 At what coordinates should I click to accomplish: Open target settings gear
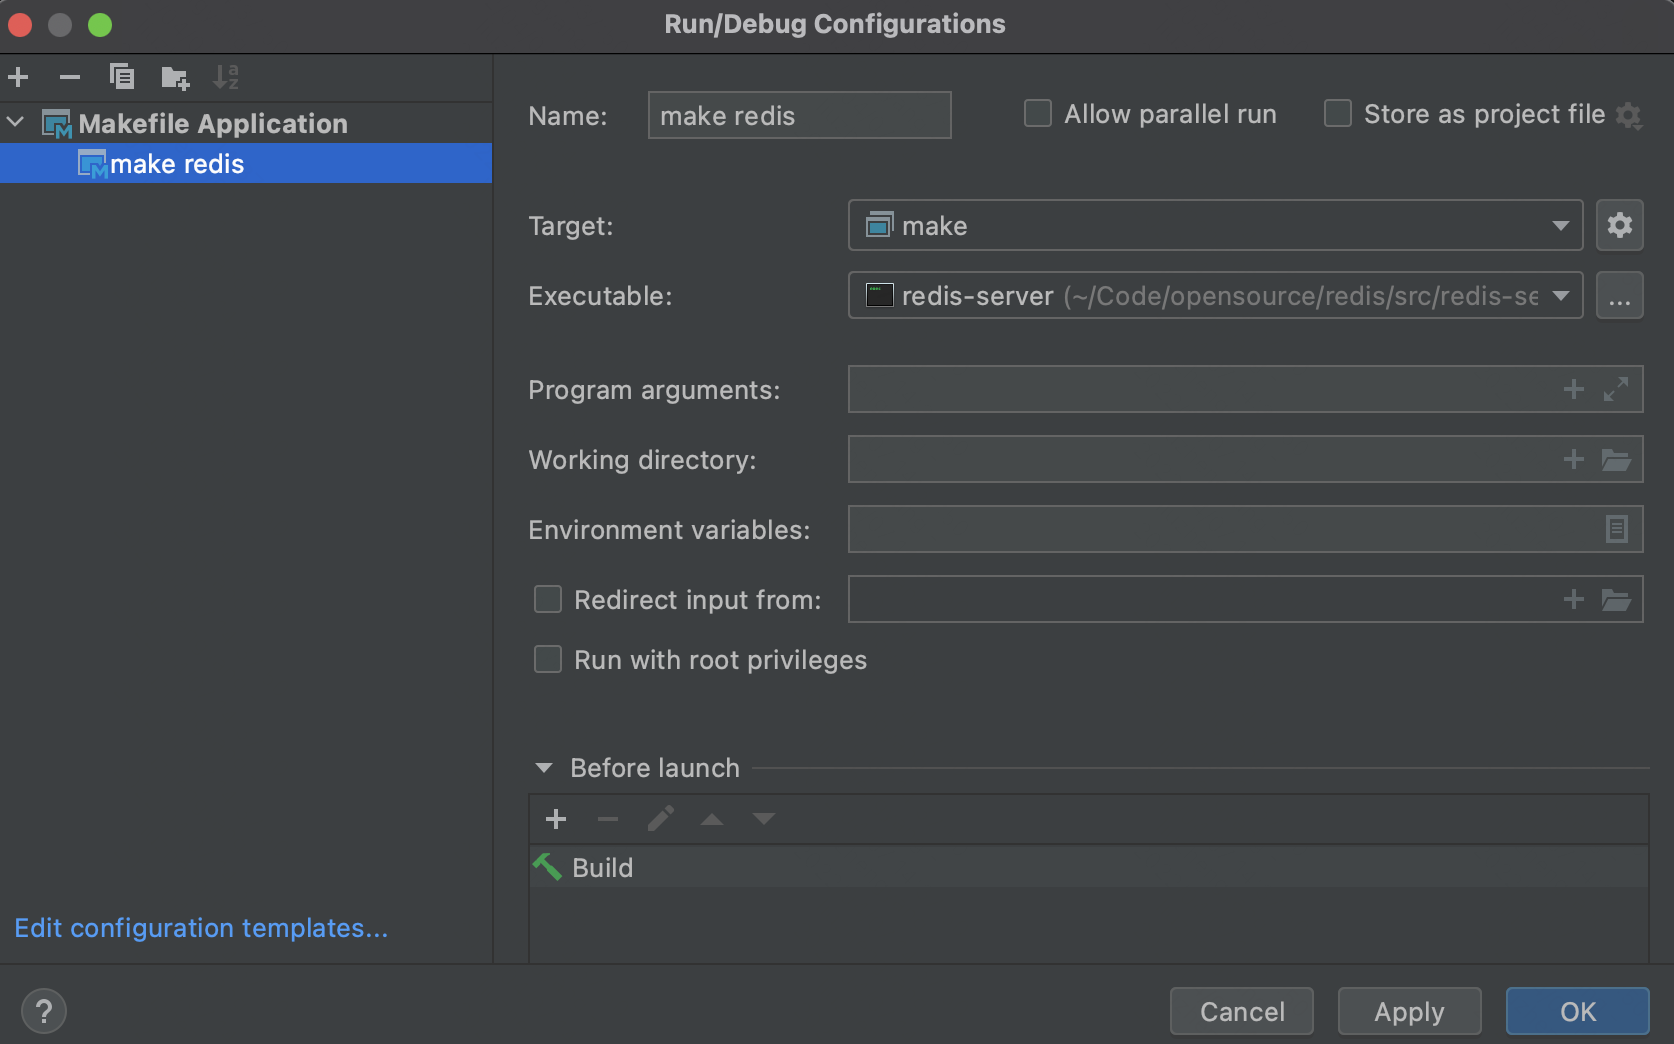1619,225
